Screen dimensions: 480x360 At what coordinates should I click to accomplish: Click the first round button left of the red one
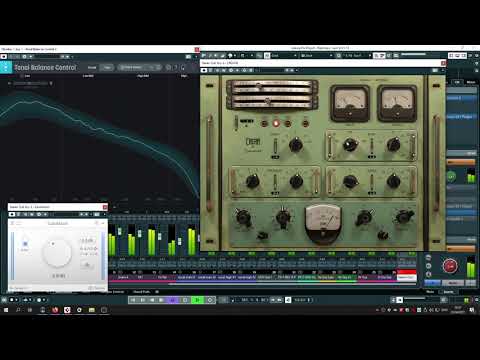click(264, 124)
